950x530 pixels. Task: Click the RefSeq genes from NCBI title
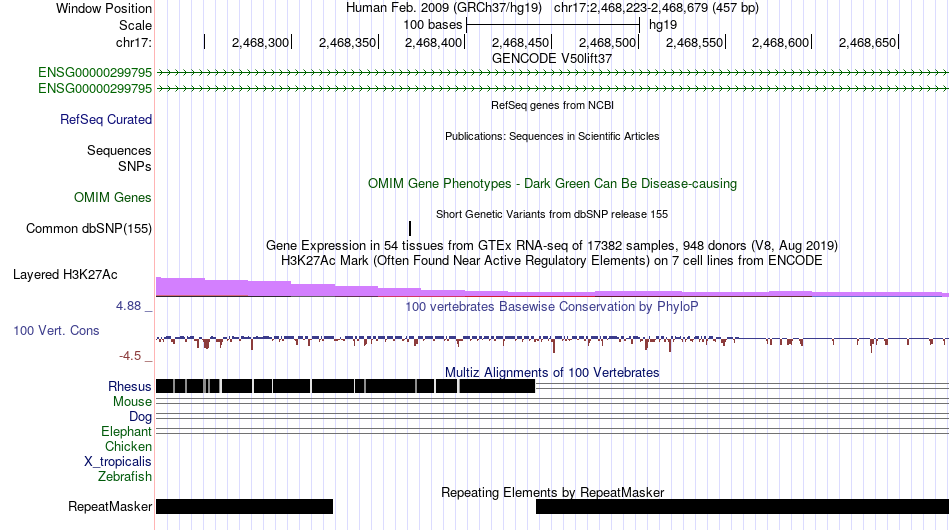[x=552, y=105]
